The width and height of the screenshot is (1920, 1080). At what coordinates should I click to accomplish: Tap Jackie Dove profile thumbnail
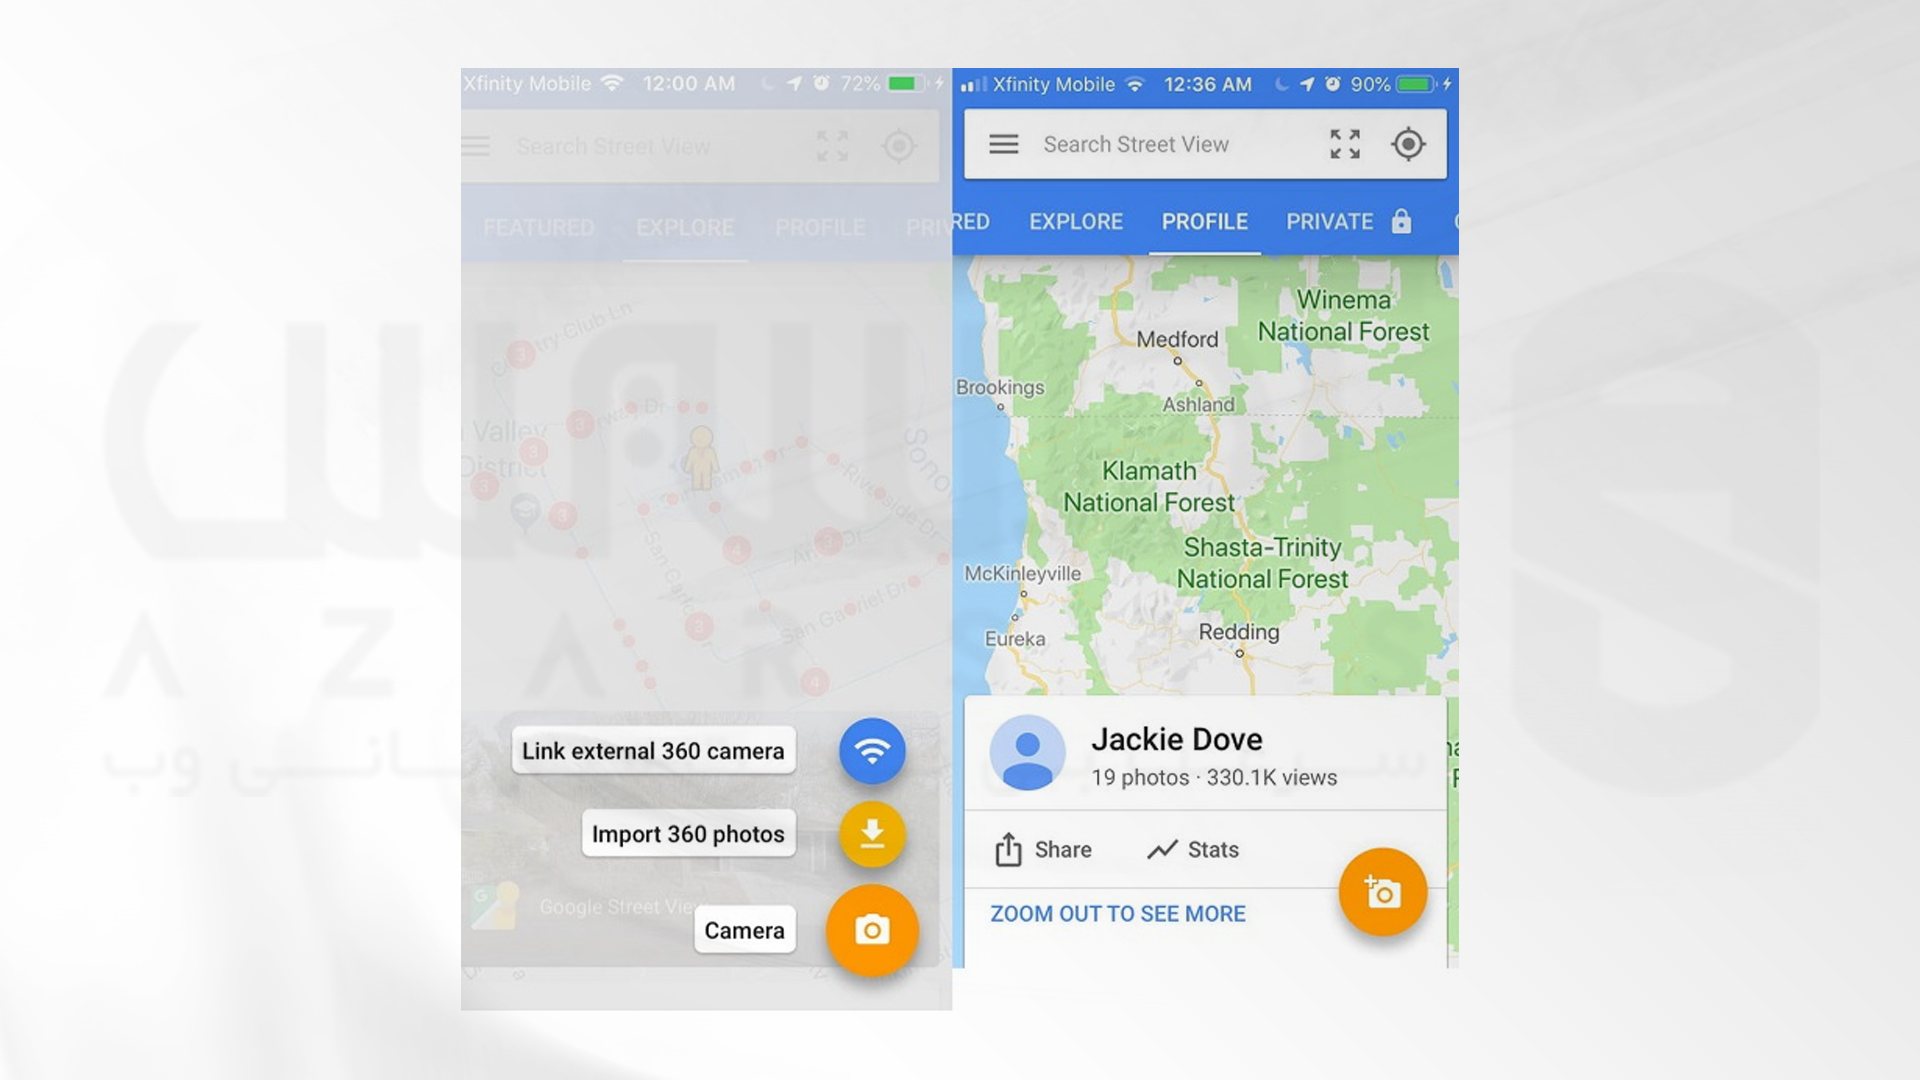click(1027, 754)
